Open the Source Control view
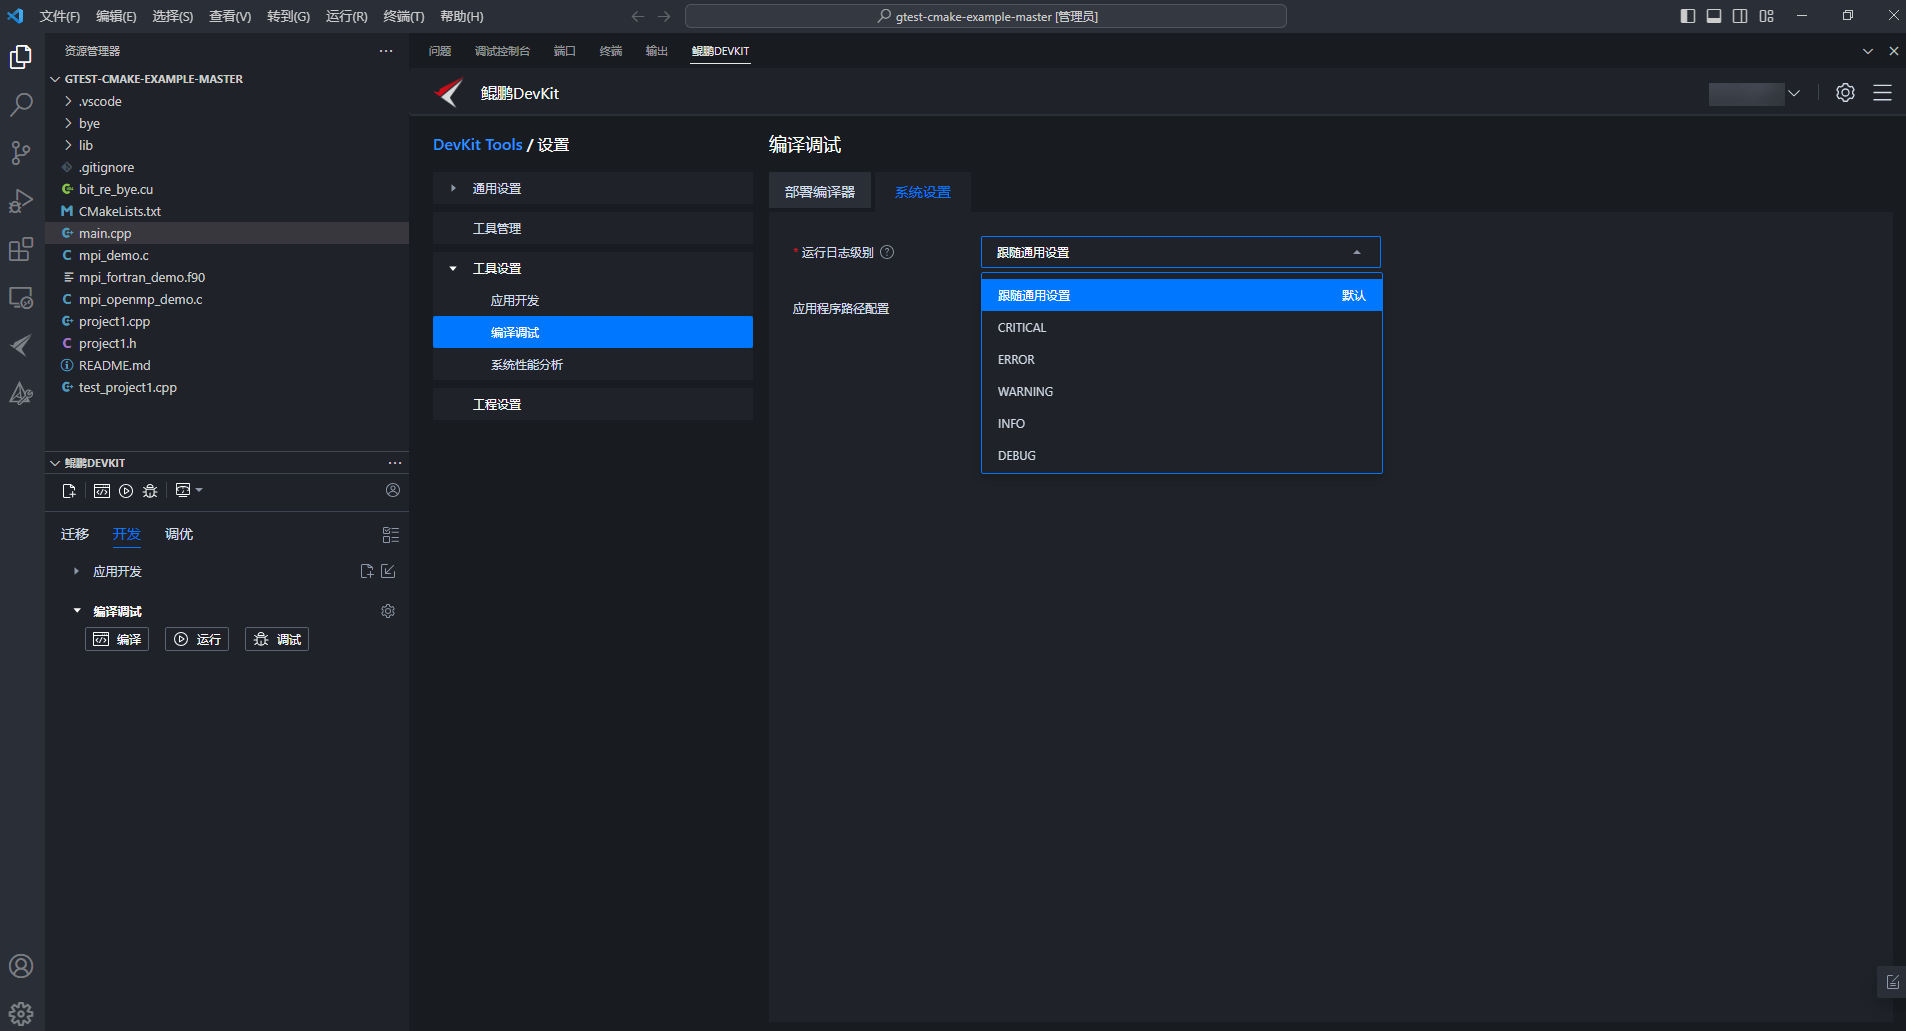 pos(21,153)
